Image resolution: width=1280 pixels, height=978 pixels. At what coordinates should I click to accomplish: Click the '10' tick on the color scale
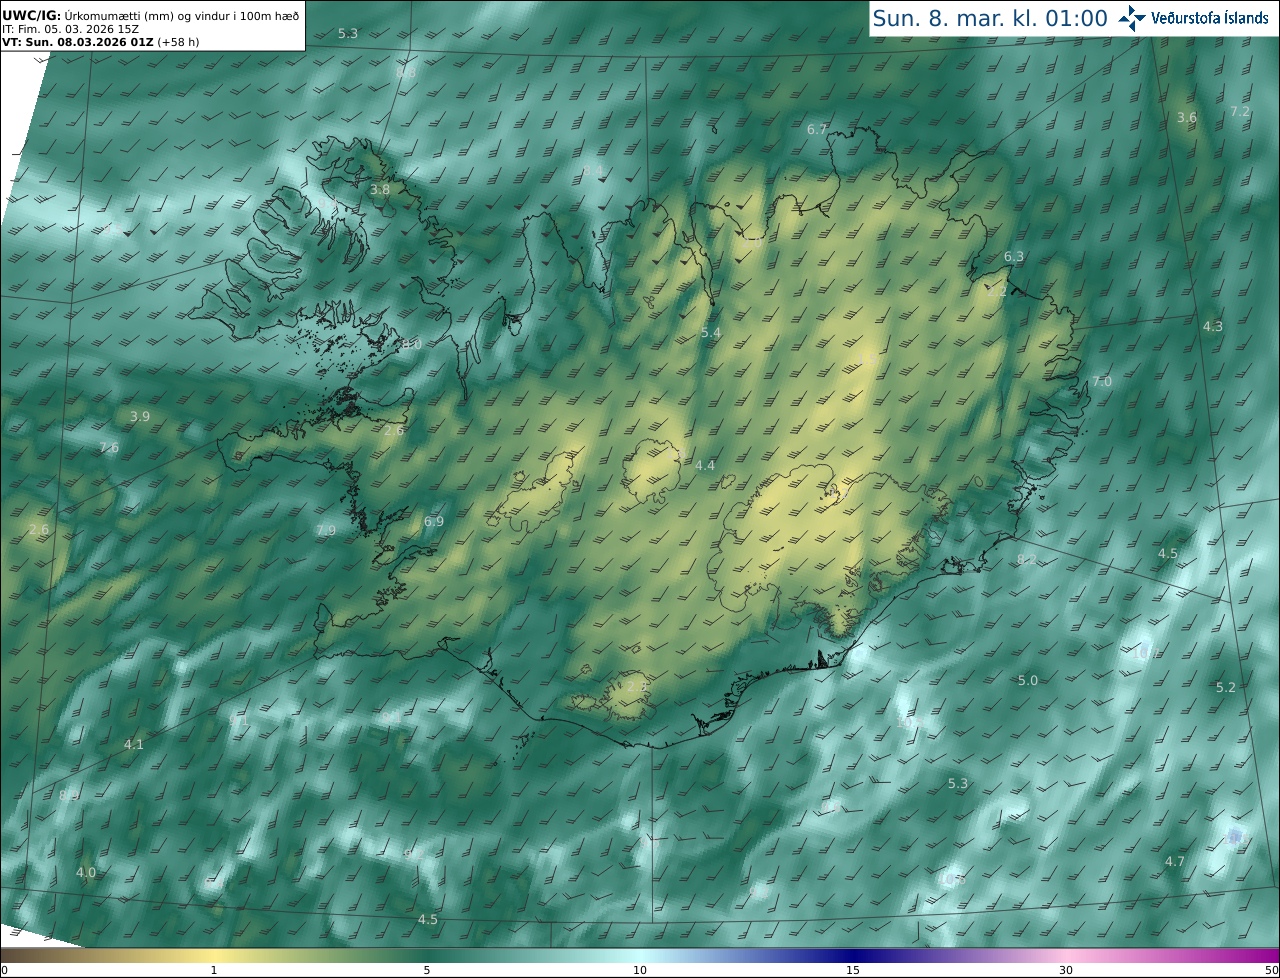pos(640,970)
